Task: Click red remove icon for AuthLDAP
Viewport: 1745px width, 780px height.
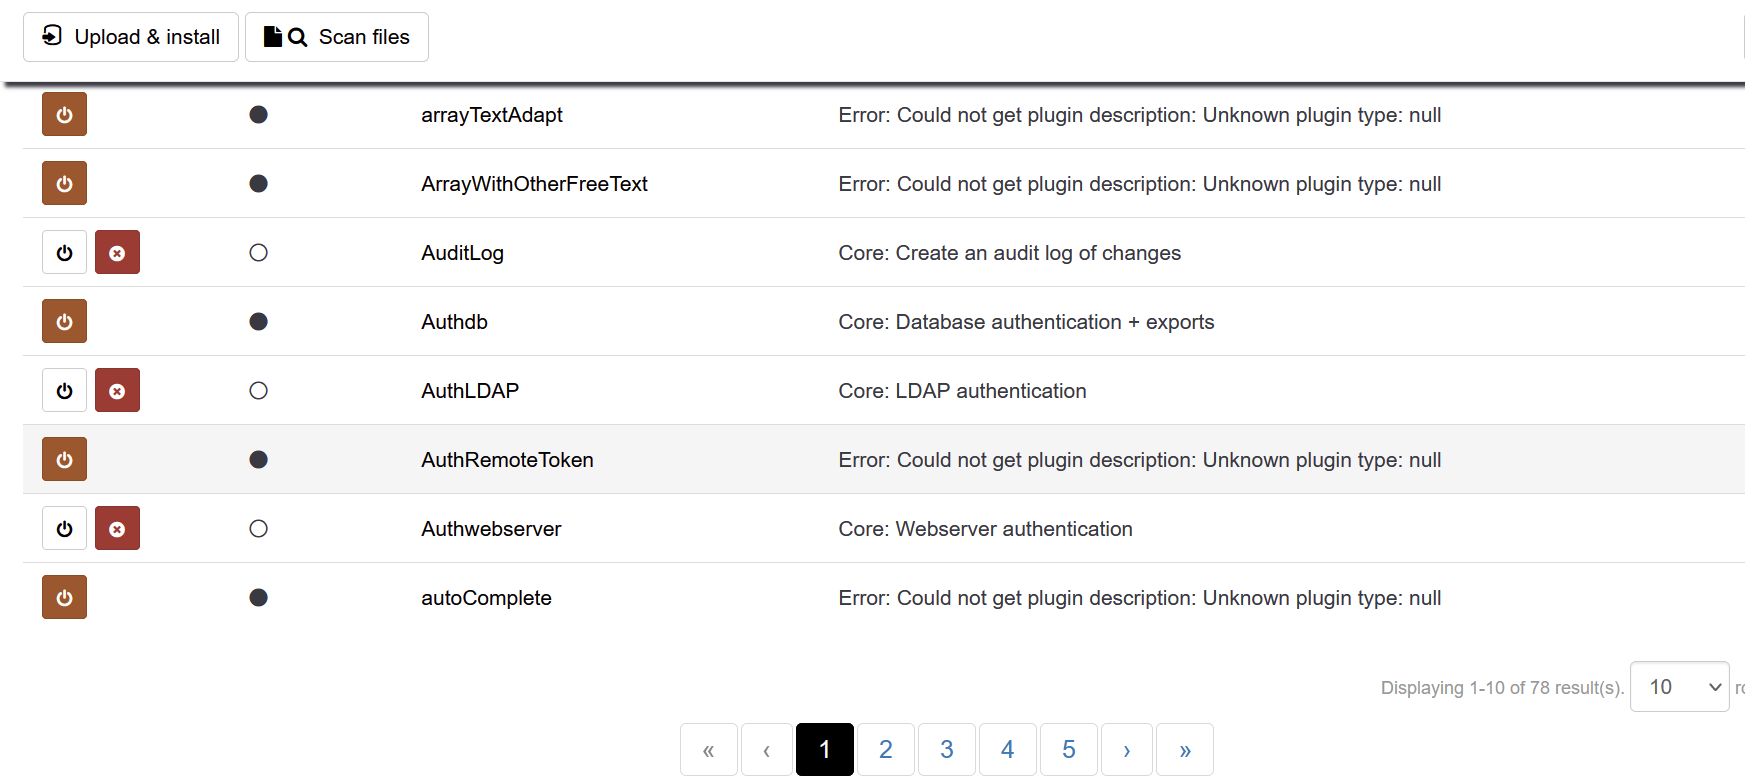Action: click(117, 391)
